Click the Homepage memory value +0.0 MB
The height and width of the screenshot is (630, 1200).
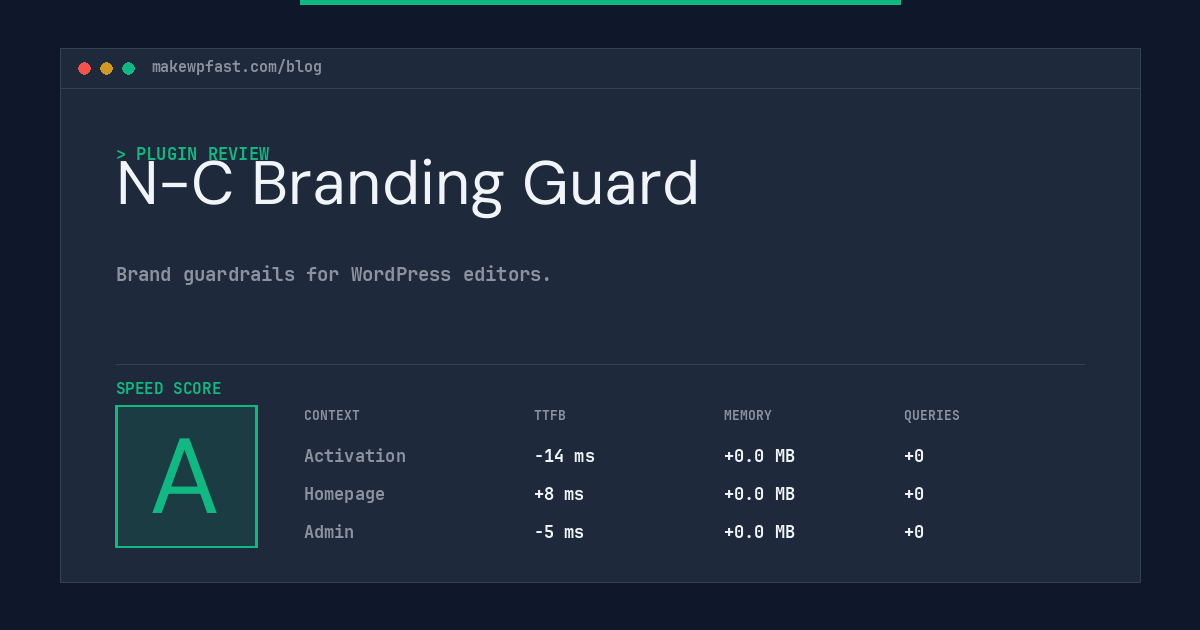[759, 494]
